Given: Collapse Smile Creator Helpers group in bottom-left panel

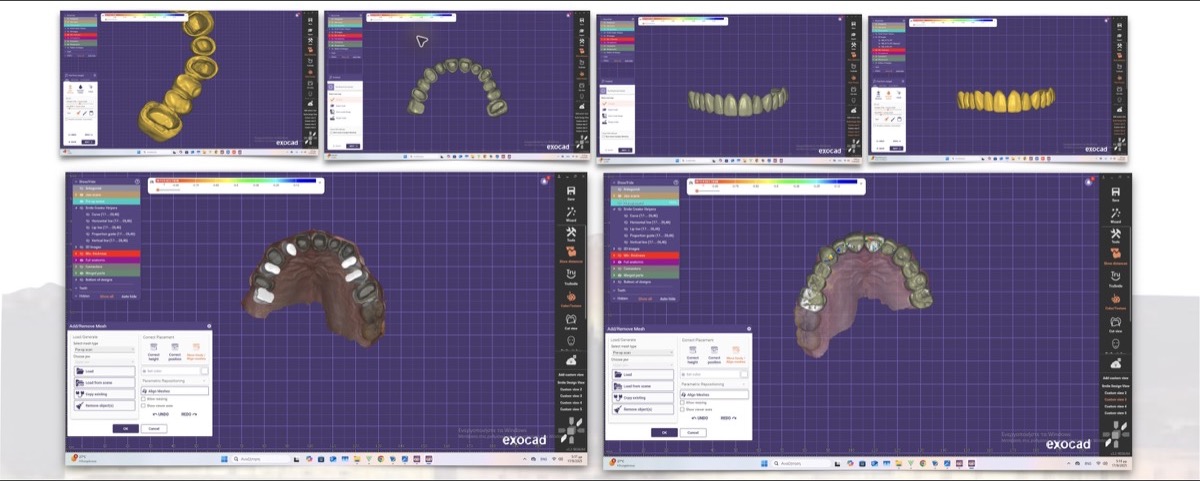Looking at the screenshot, I should pyautogui.click(x=76, y=208).
